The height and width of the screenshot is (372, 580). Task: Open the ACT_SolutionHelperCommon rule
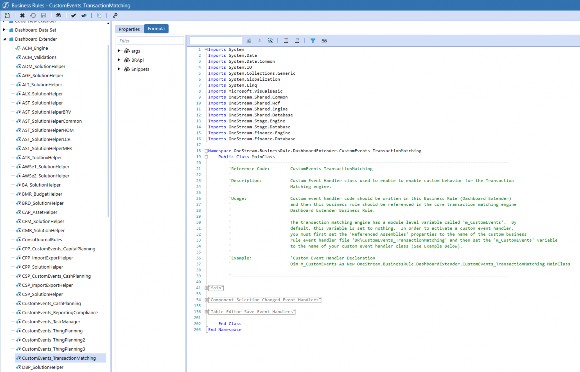tap(52, 121)
